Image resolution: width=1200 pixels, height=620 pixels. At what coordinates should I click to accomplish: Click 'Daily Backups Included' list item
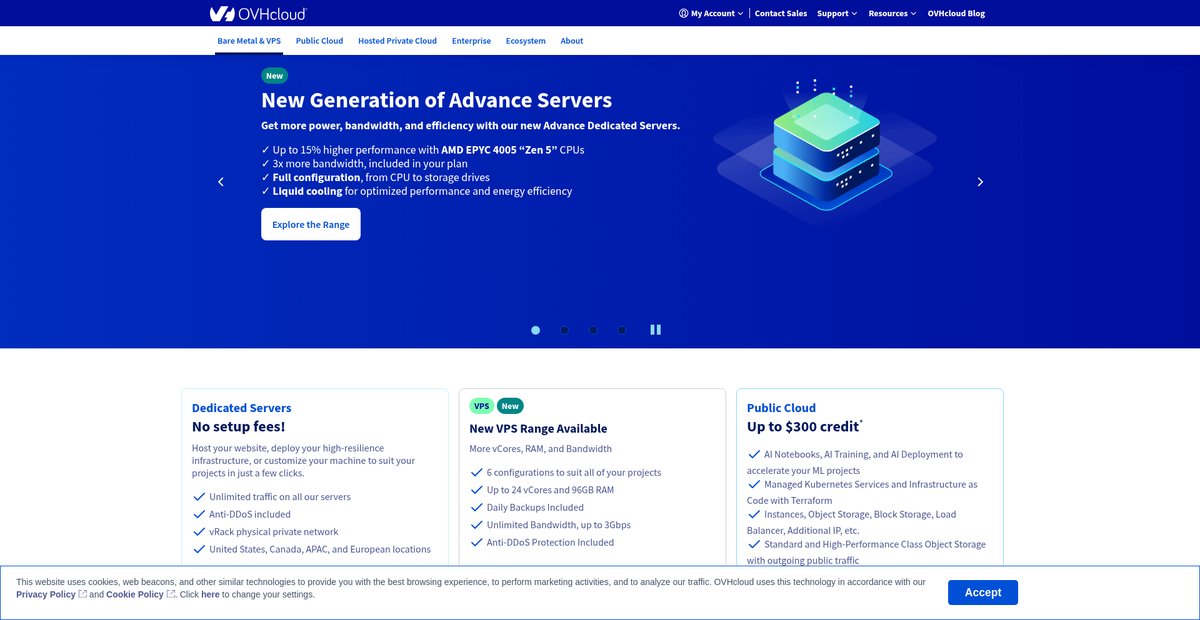pos(535,507)
